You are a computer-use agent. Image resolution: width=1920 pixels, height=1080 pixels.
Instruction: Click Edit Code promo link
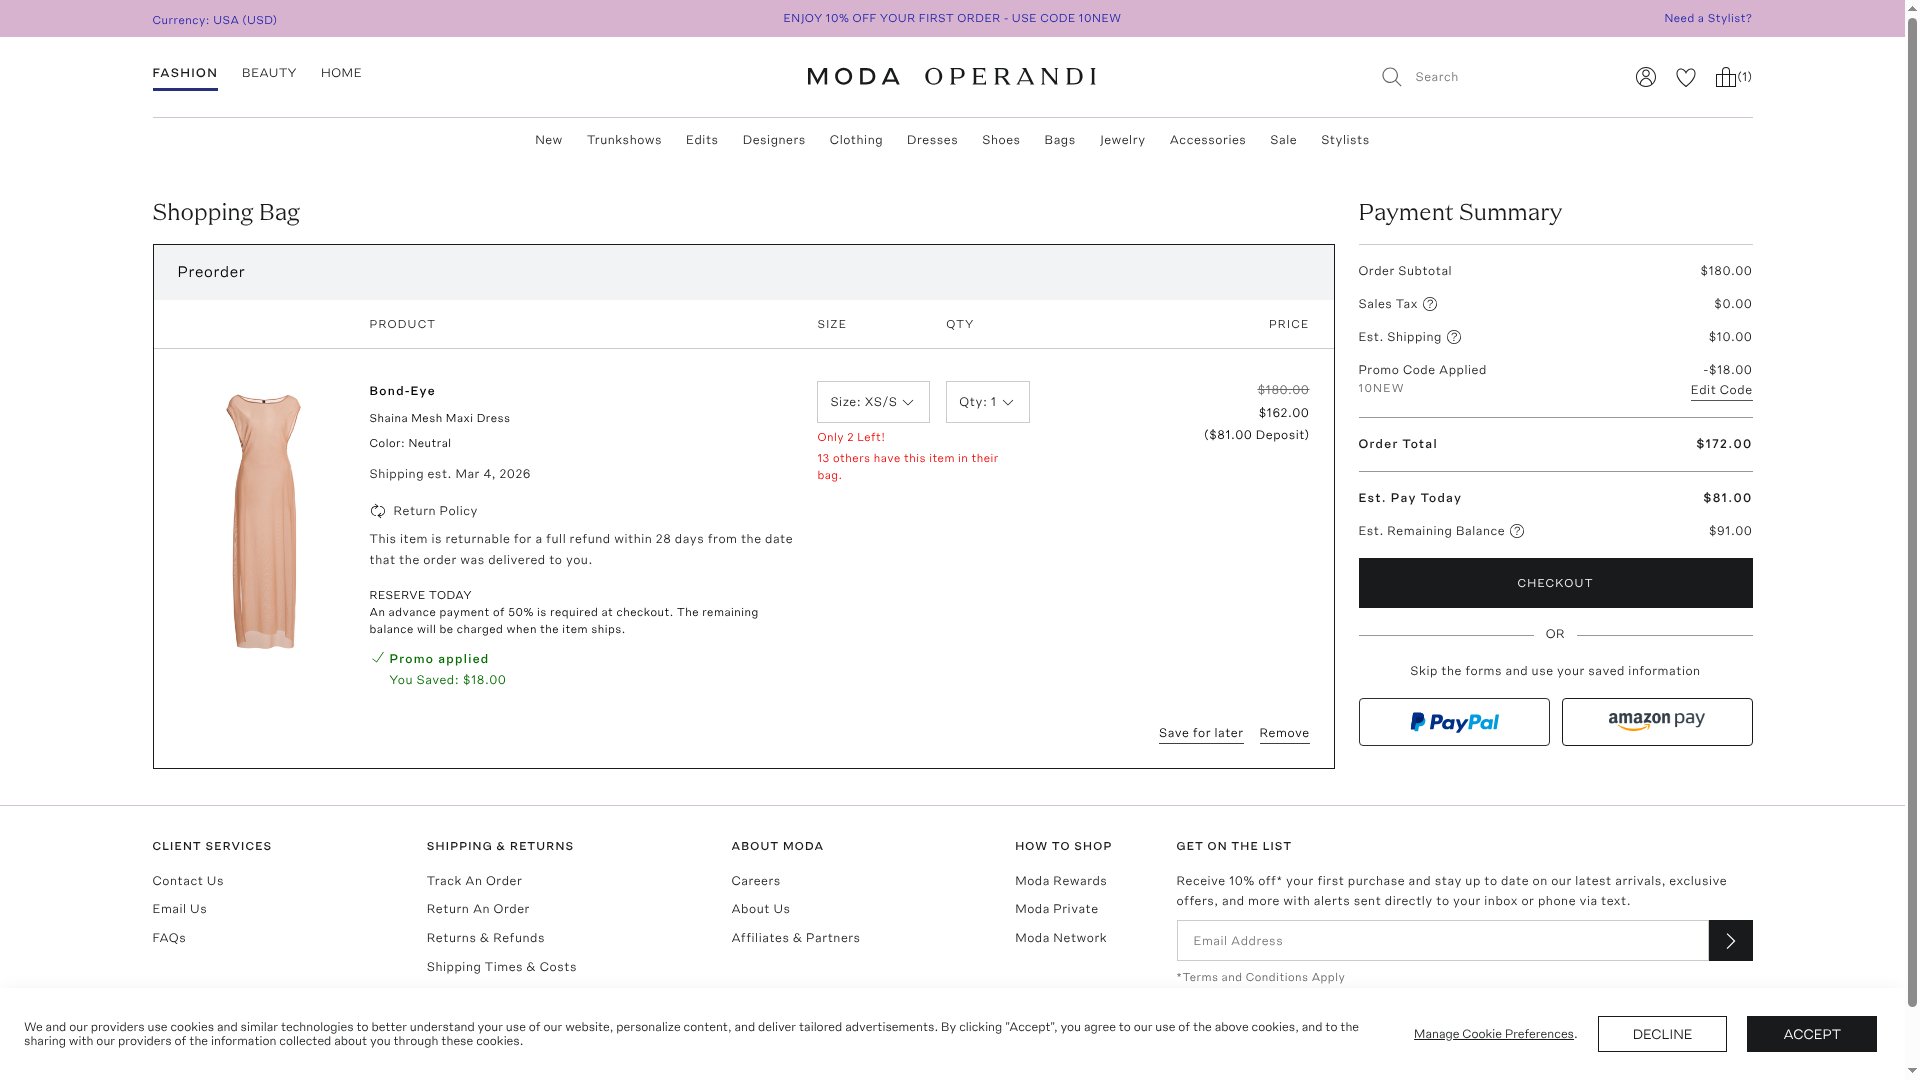[1721, 390]
